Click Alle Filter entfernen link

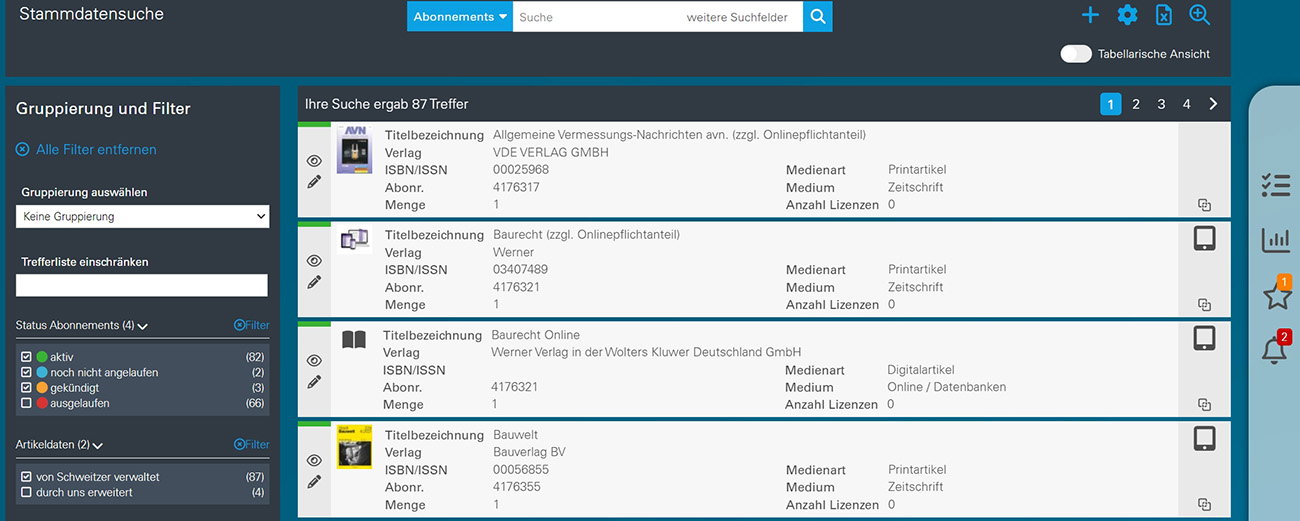click(x=96, y=150)
